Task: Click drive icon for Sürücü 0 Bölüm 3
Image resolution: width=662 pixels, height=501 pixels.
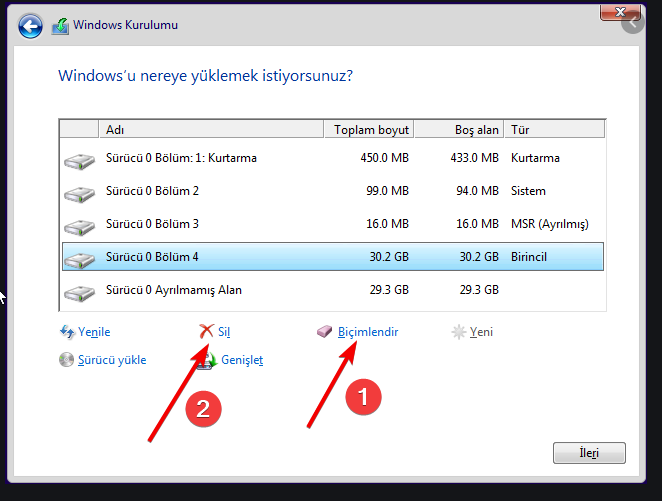Action: (x=79, y=227)
